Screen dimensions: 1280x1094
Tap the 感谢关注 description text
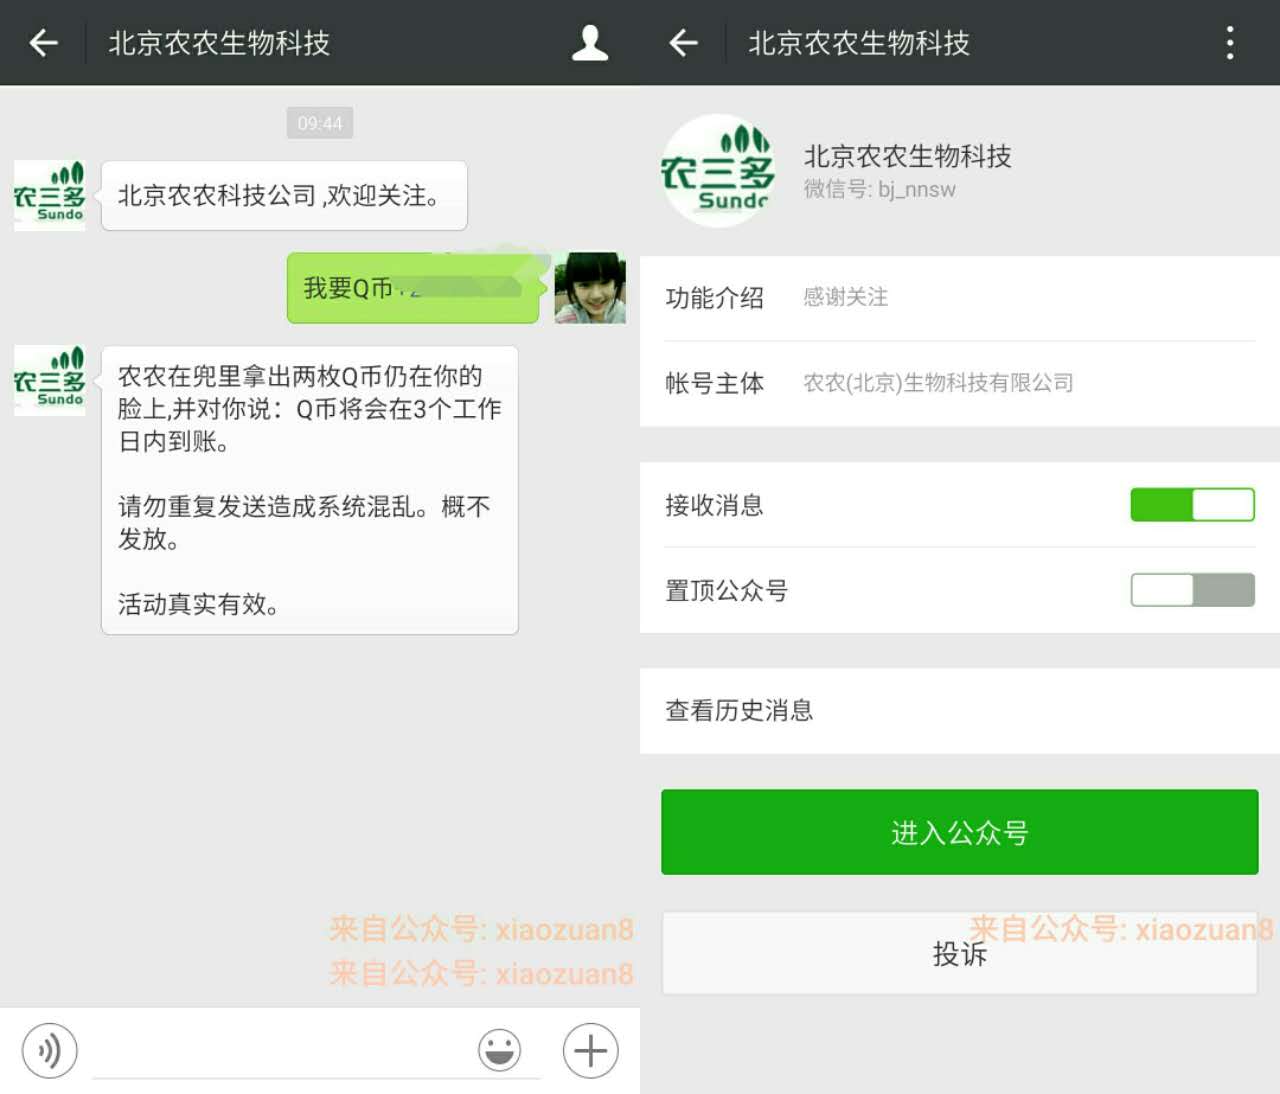(846, 297)
